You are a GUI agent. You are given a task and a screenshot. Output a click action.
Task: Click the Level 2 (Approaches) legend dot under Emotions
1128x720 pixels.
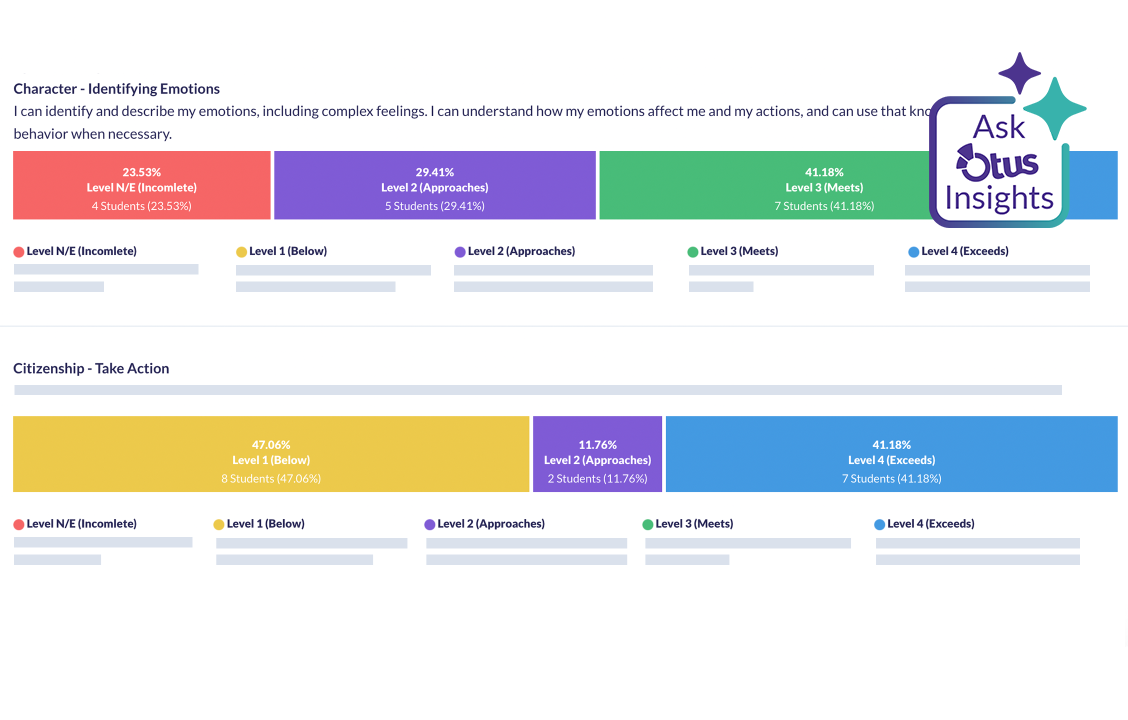[458, 251]
